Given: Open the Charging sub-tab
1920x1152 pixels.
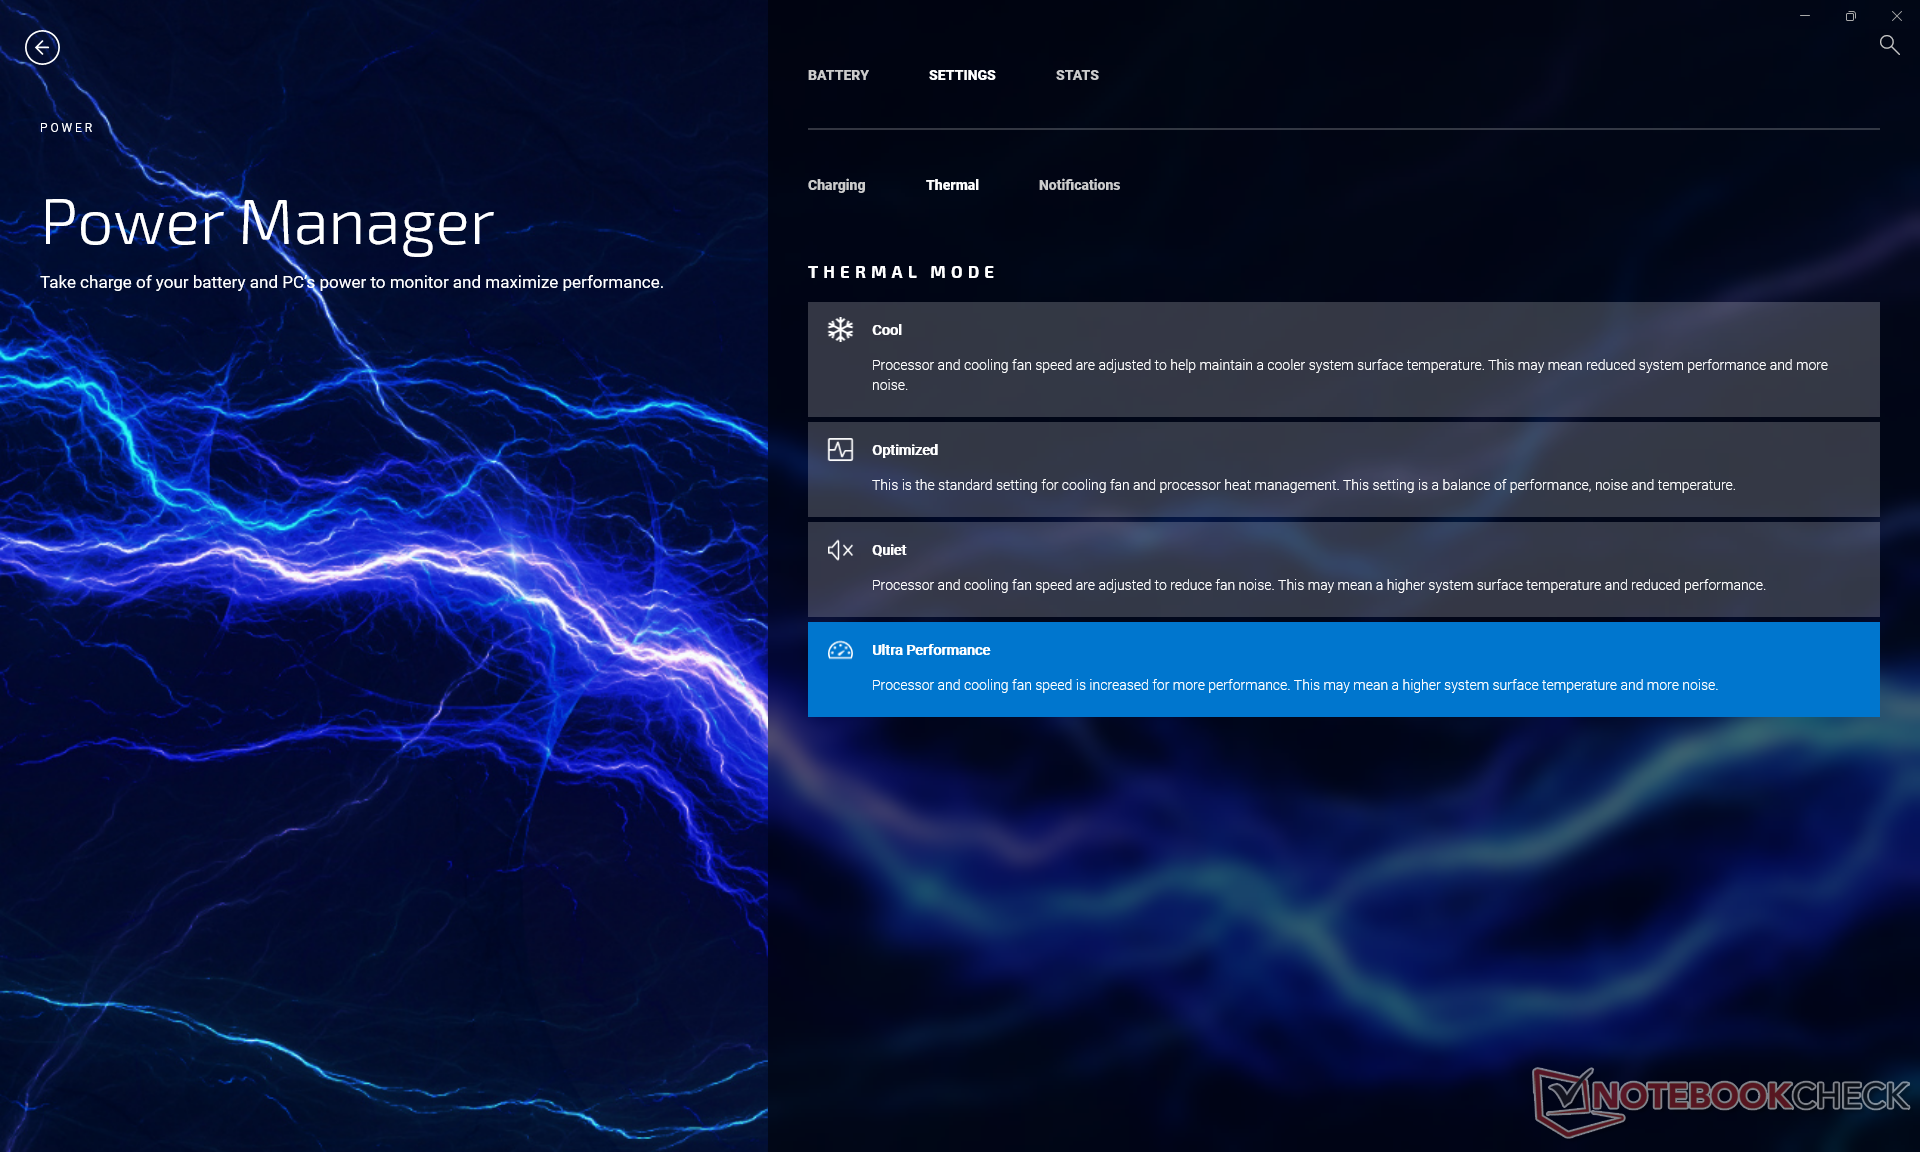Looking at the screenshot, I should click(x=836, y=185).
